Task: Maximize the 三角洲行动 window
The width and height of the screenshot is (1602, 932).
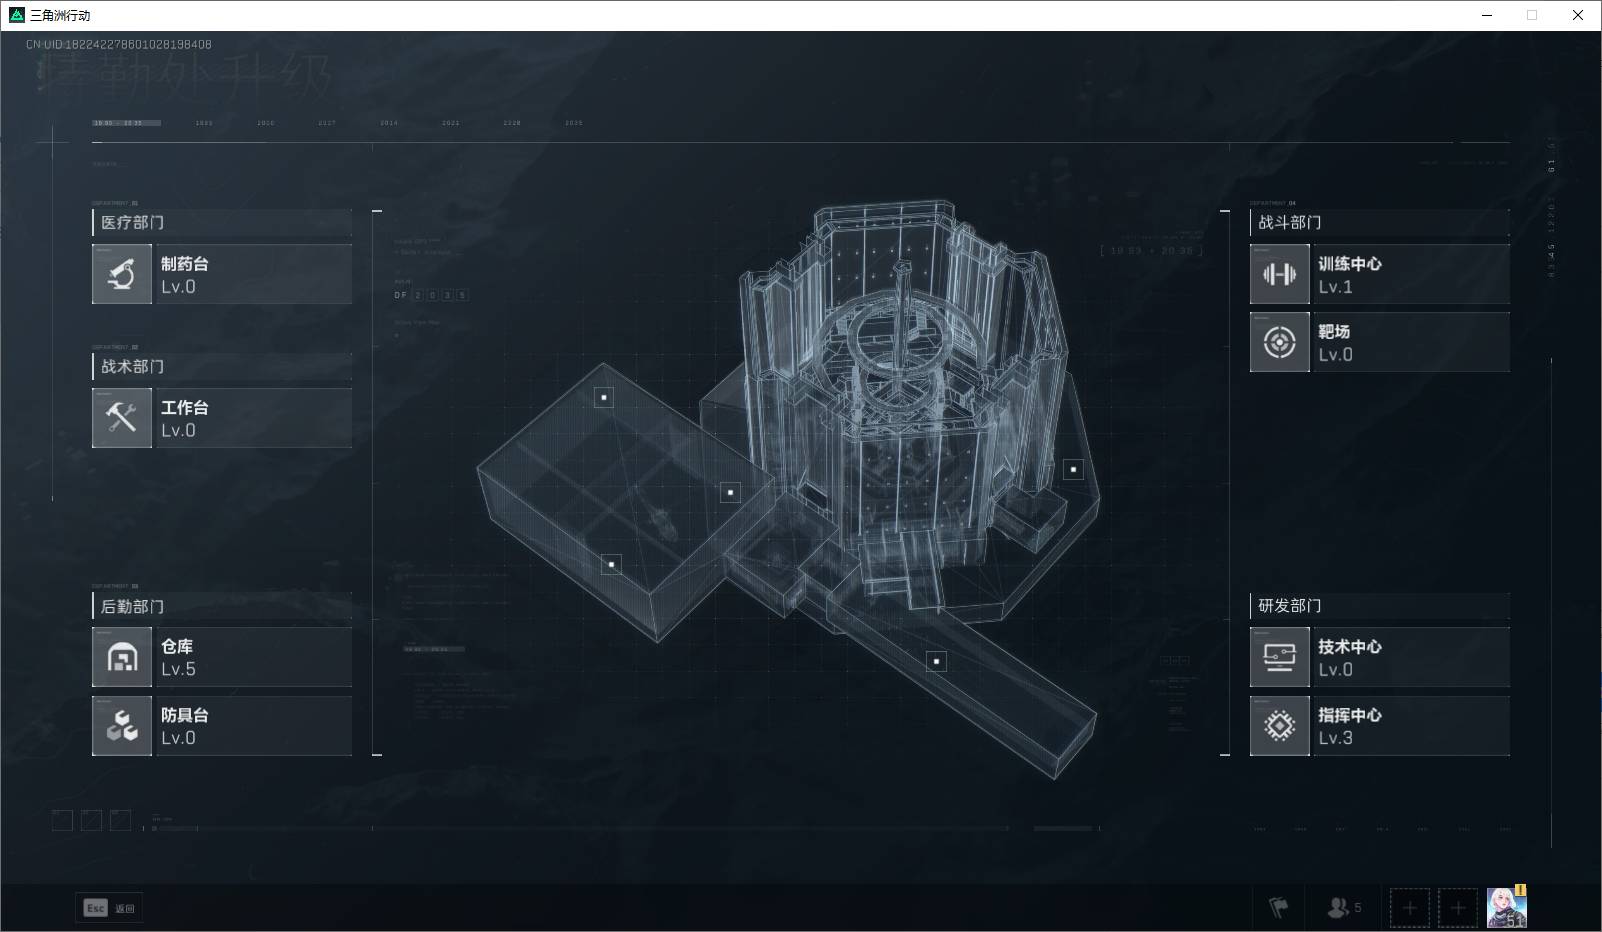Action: [x=1532, y=15]
